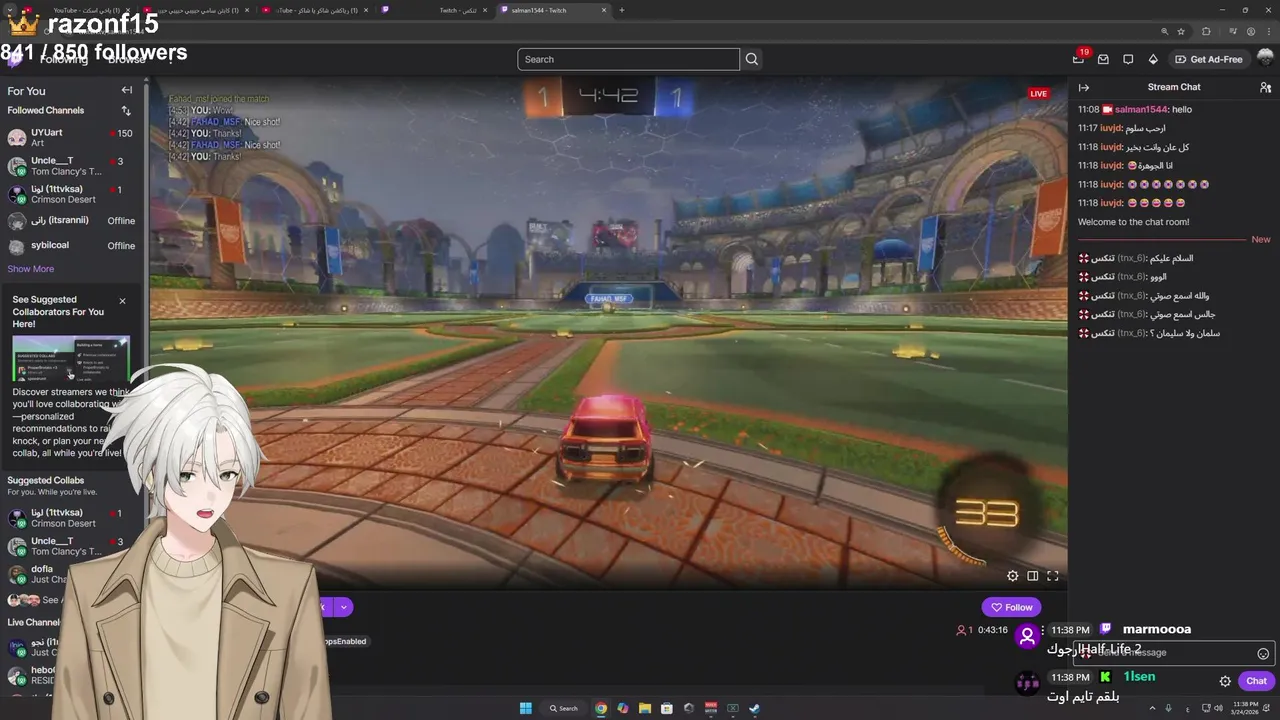This screenshot has width=1280, height=720.
Task: Open Steam from the taskbar
Action: tap(754, 708)
